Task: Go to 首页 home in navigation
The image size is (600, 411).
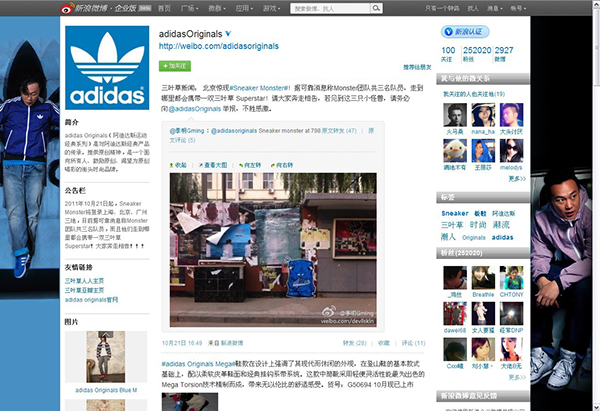Action: click(x=164, y=8)
